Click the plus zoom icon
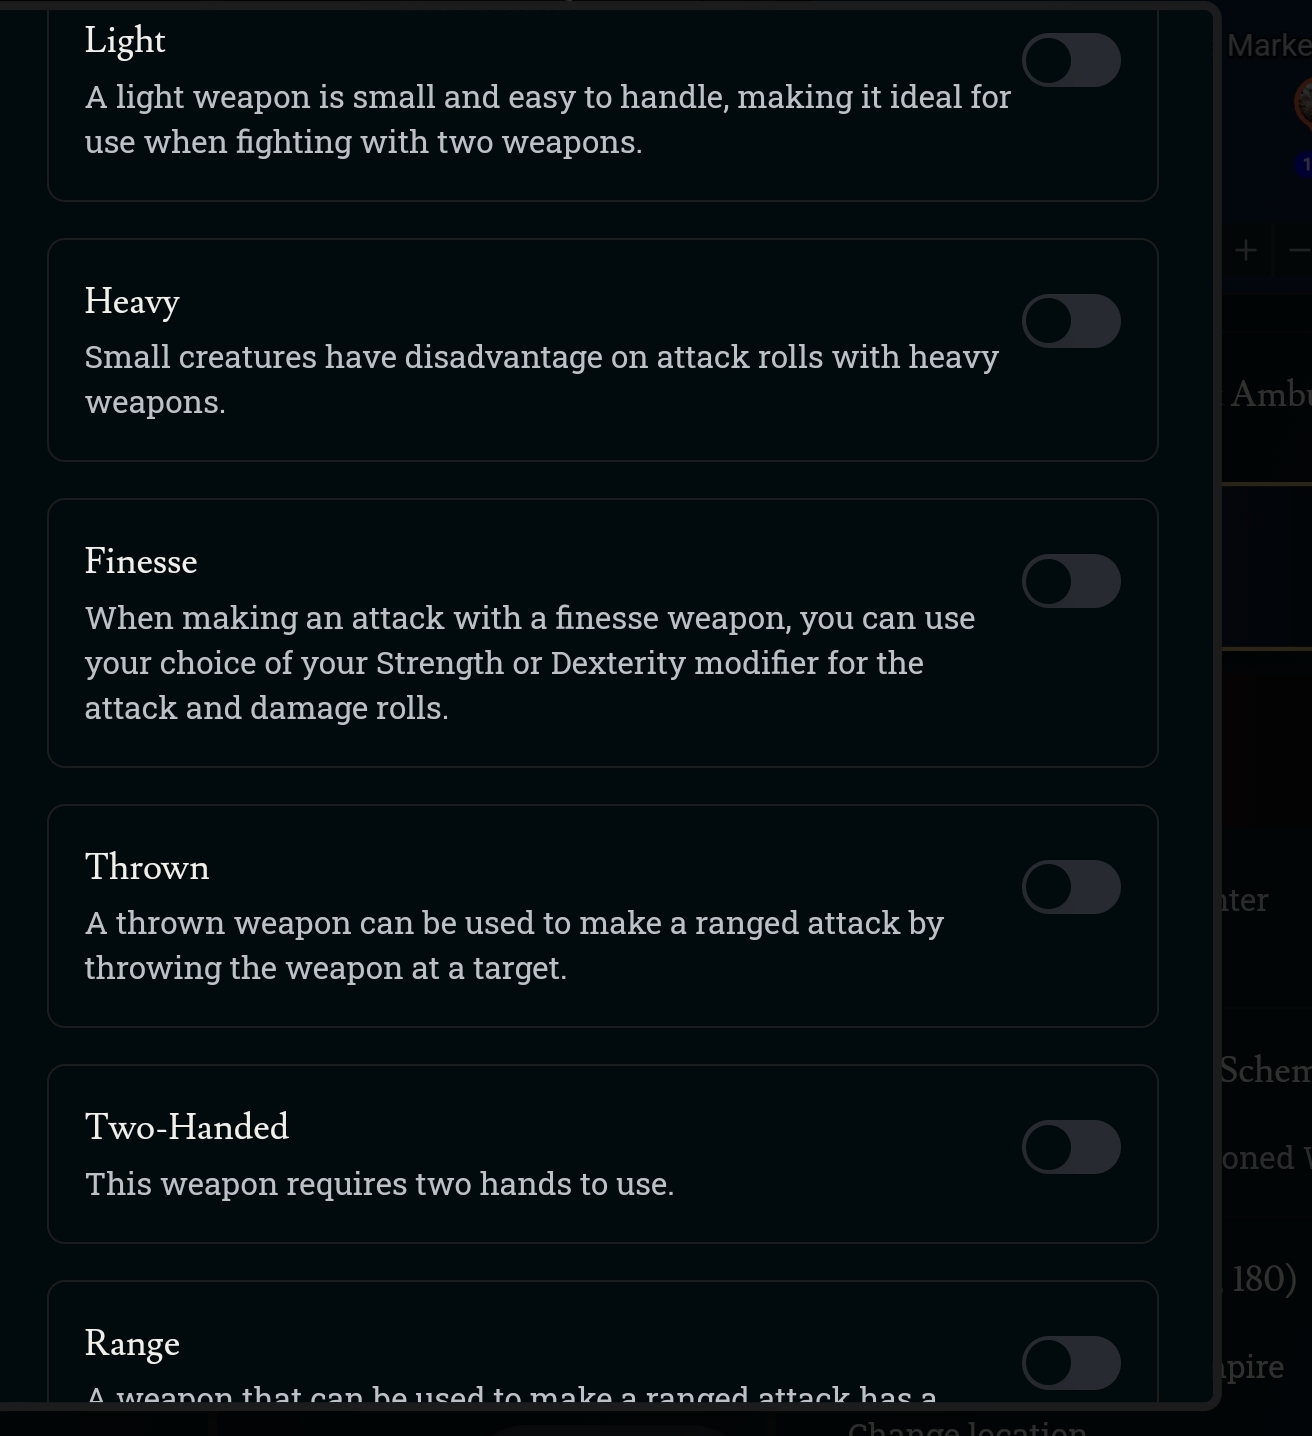The image size is (1312, 1436). [1245, 250]
